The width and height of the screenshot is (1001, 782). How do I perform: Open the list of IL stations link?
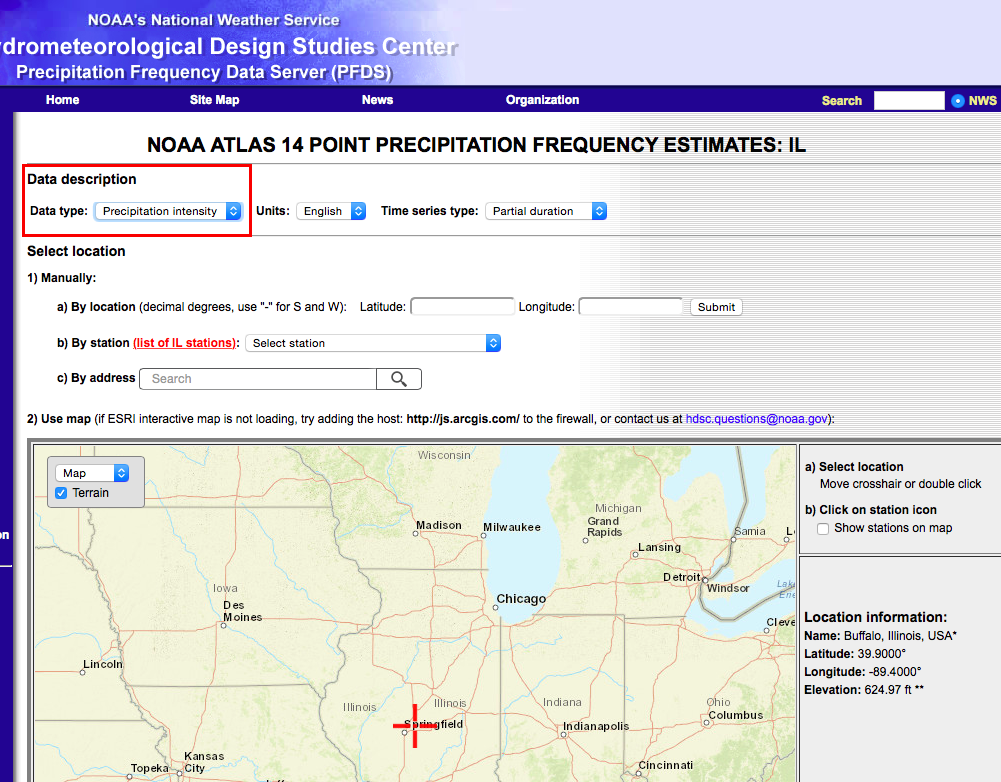[186, 343]
